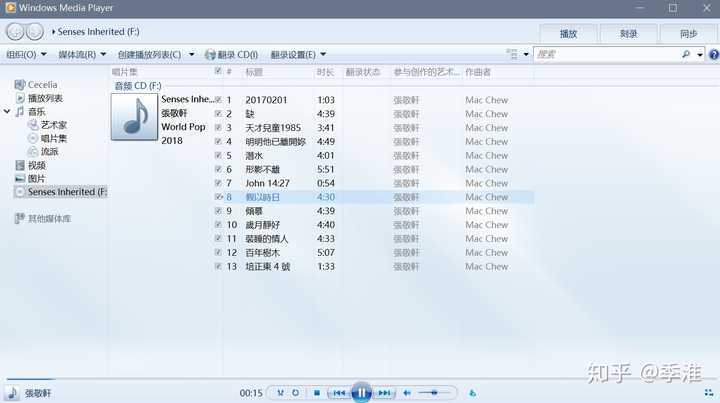The image size is (720, 403).
Task: Switch to the 播放 tab
Action: click(568, 34)
